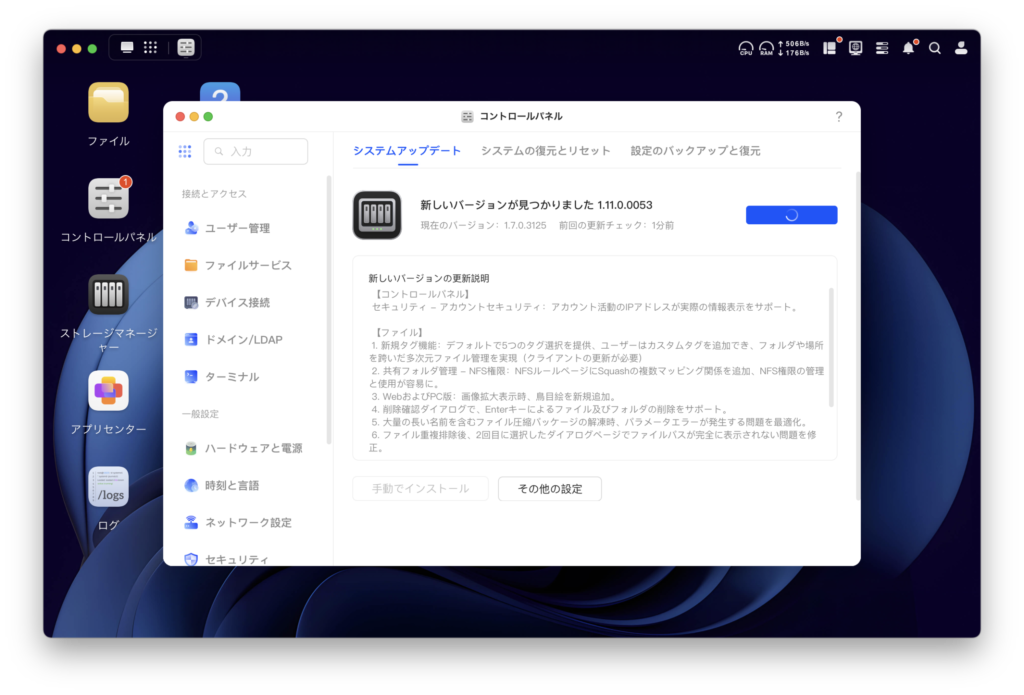
Task: Click the notification bell icon in top bar
Action: 908,48
